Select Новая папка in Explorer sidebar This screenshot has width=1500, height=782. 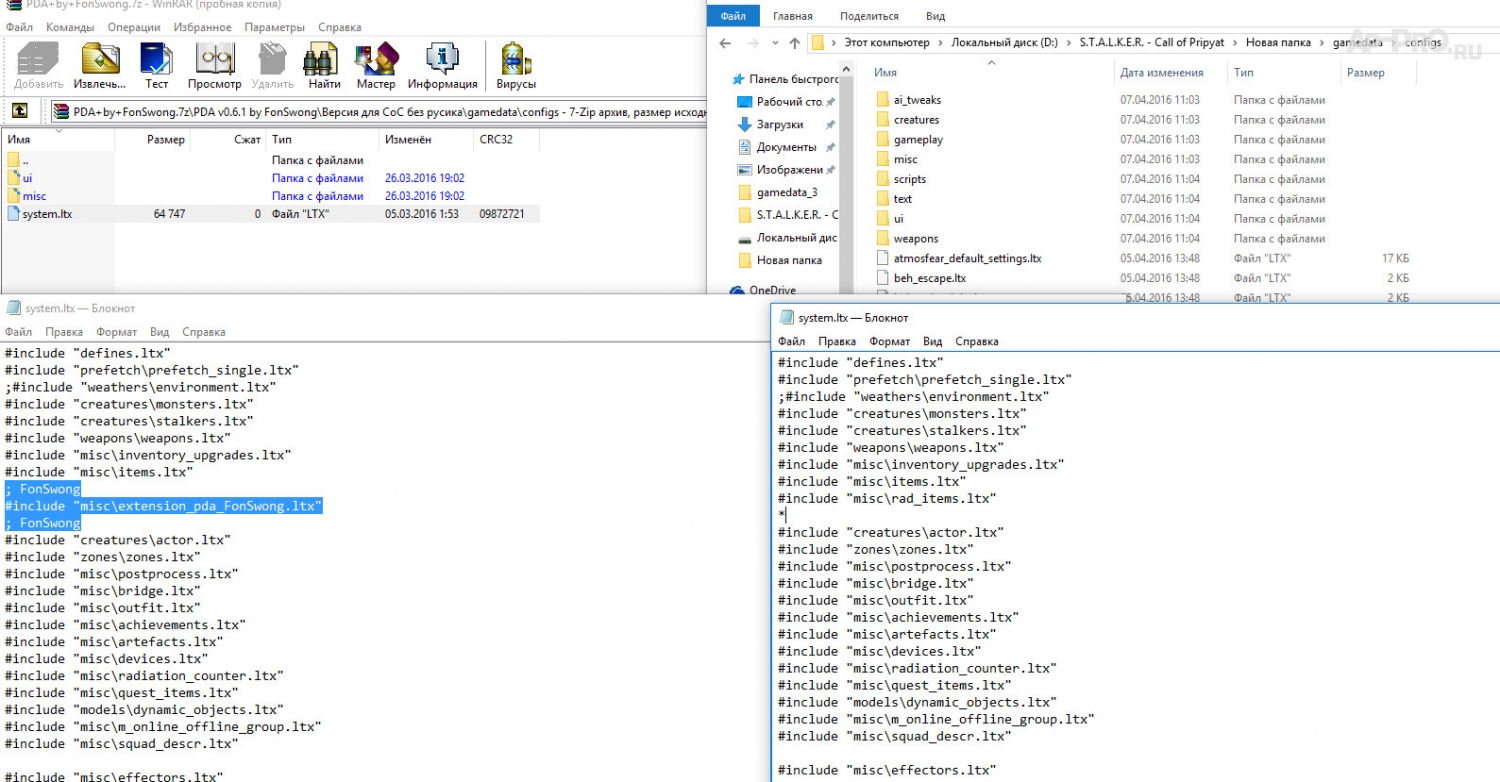tap(780, 260)
